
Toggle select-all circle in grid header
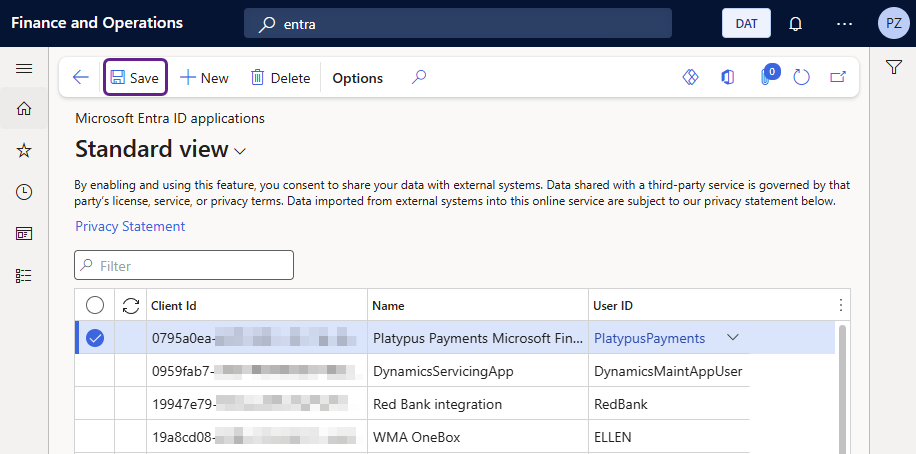click(95, 305)
